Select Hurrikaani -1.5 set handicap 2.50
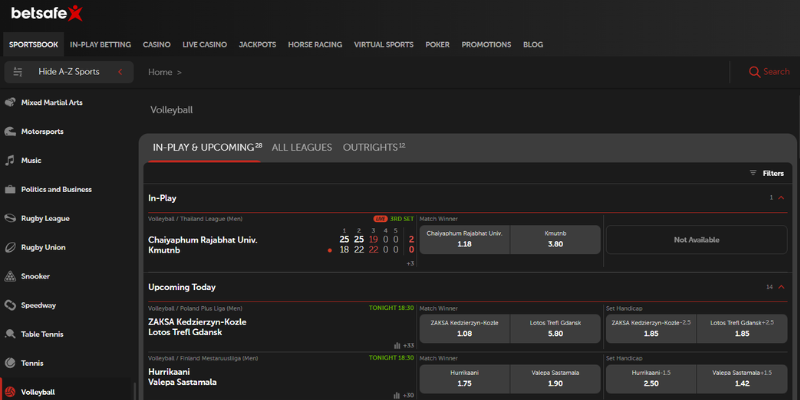800x400 pixels. click(x=651, y=379)
